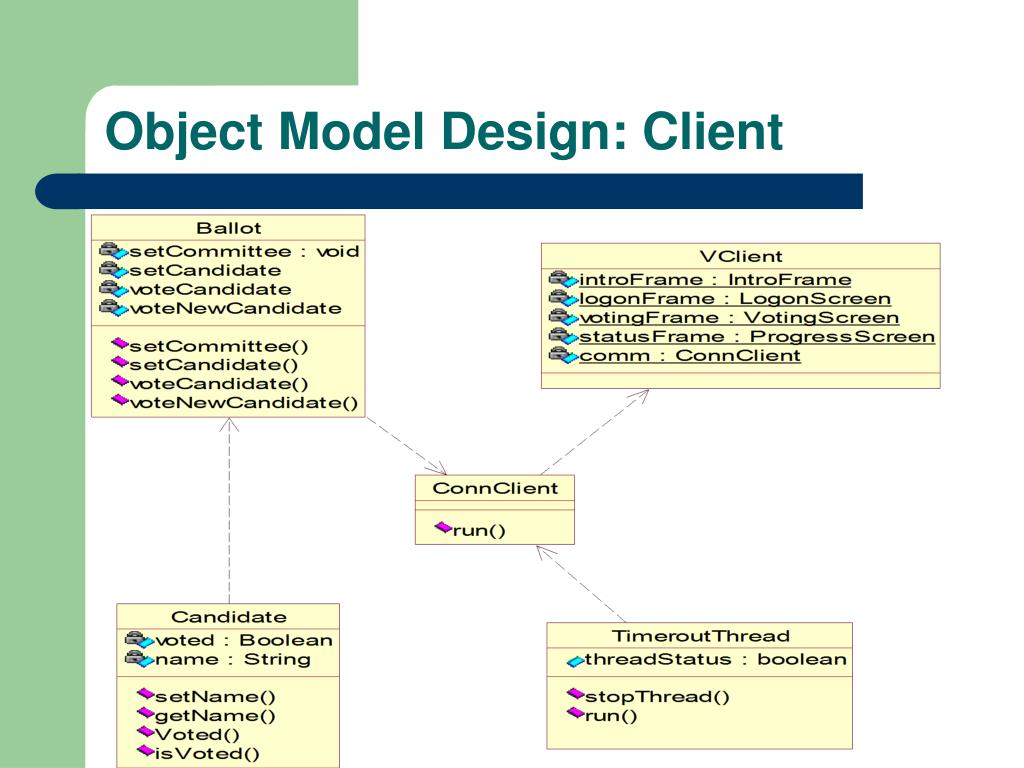Select the 'setCommittee()' operation text
The width and height of the screenshot is (1024, 768).
219,346
